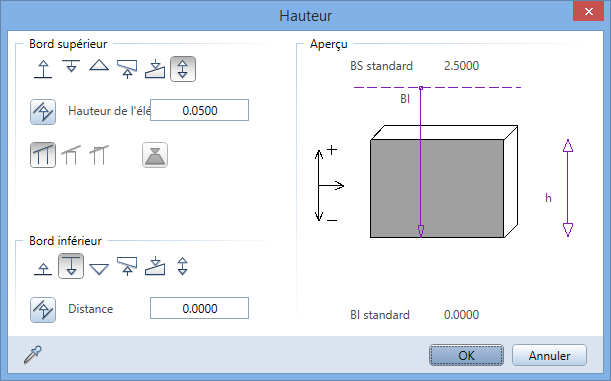611x381 pixels.
Task: Toggle the first roof-column icon option
Action: (x=43, y=155)
